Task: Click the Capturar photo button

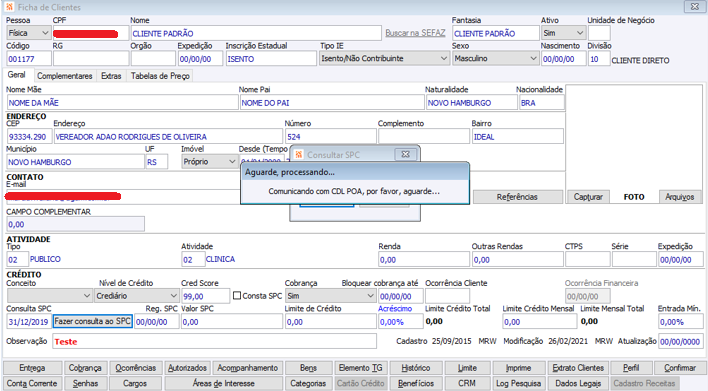Action: point(588,197)
